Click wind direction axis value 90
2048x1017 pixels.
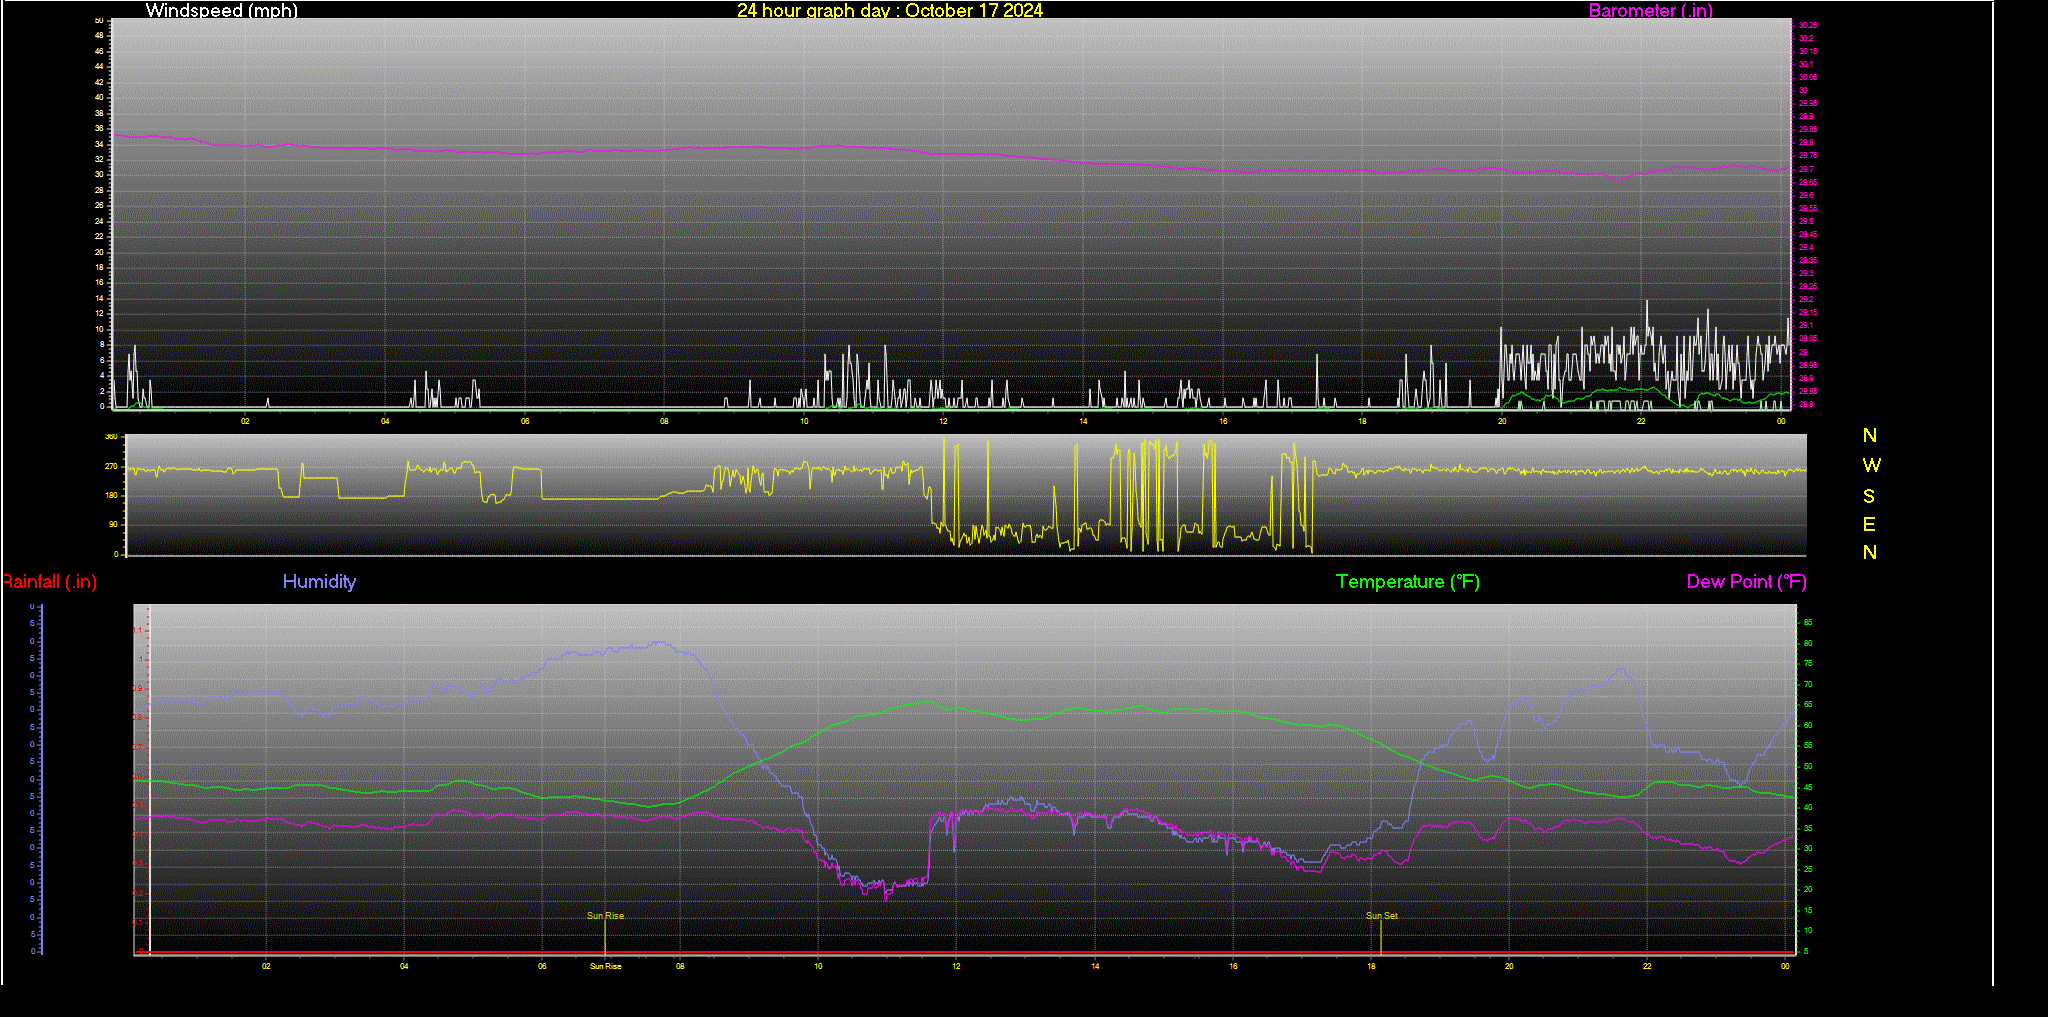(x=113, y=524)
